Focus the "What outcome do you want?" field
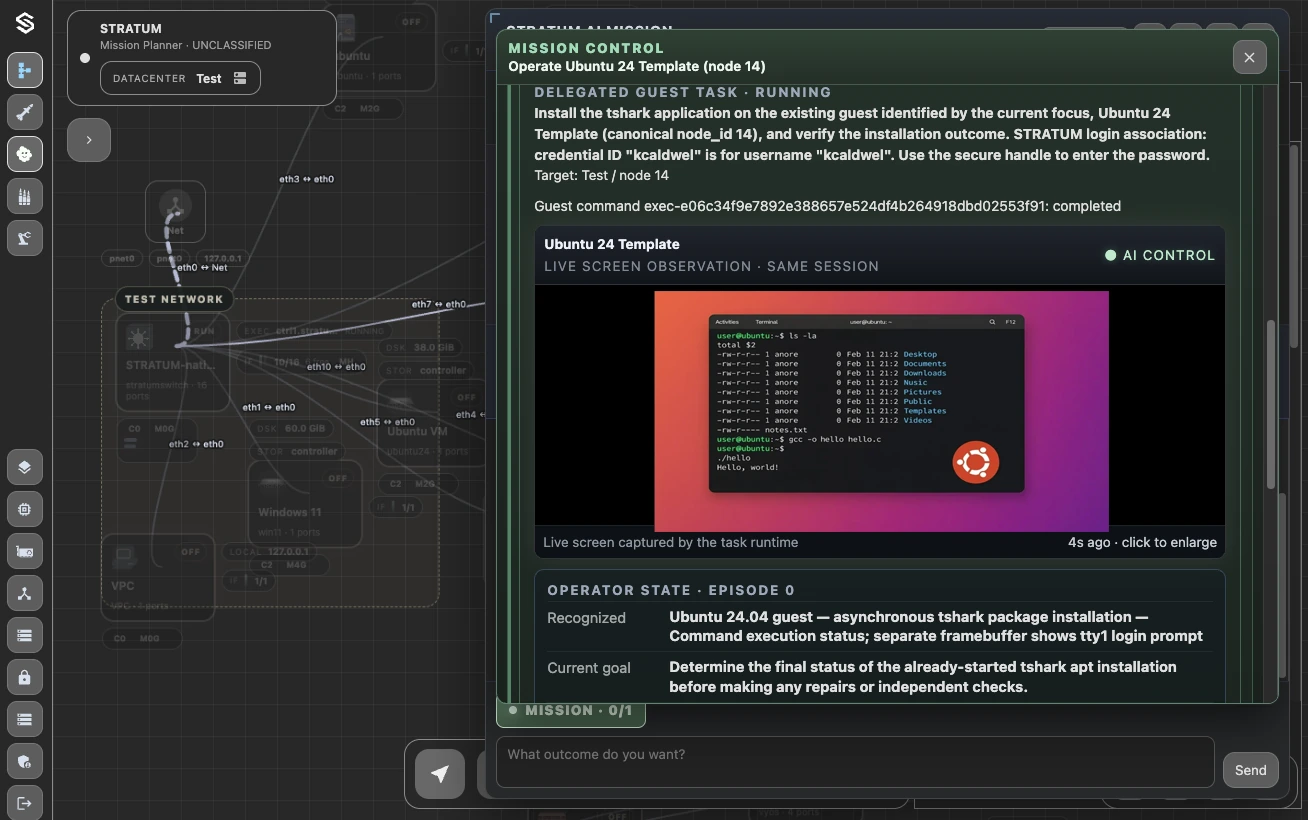Viewport: 1308px width, 820px height. (855, 762)
